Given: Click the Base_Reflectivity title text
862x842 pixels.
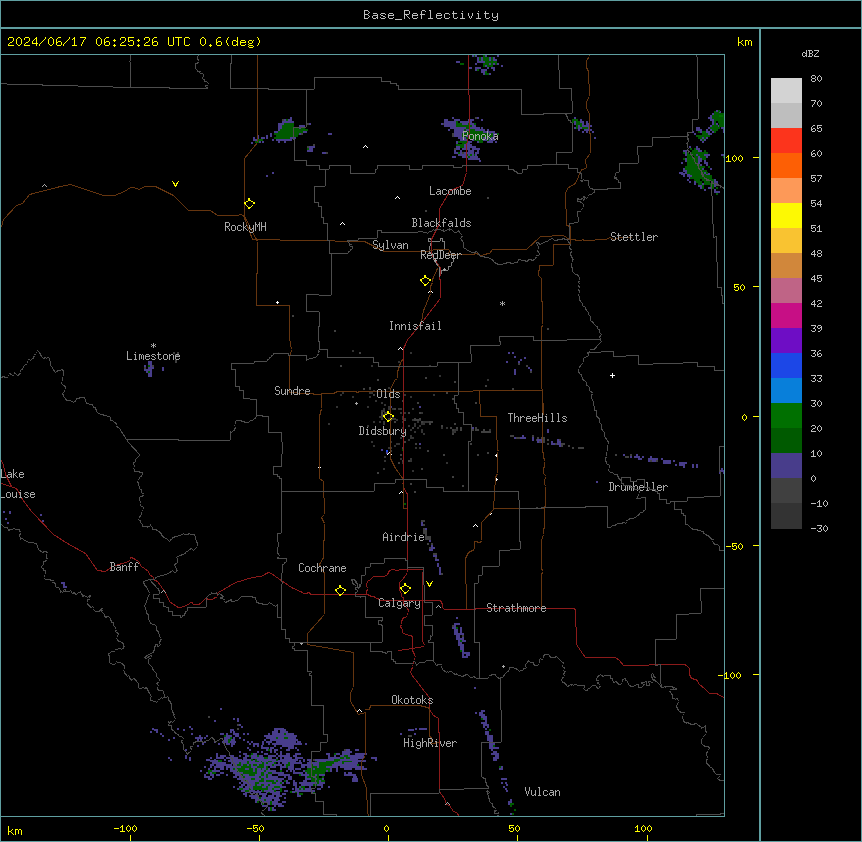Looking at the screenshot, I should [x=431, y=15].
